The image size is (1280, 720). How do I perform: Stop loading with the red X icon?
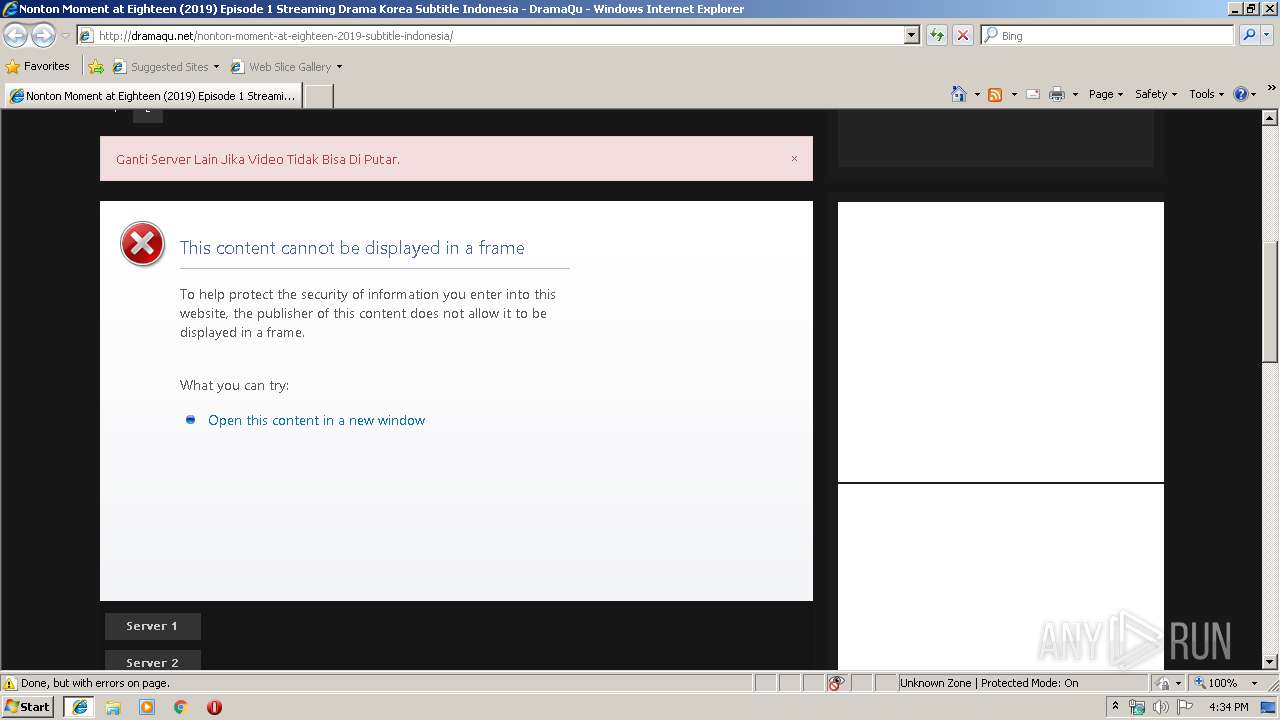(x=962, y=35)
